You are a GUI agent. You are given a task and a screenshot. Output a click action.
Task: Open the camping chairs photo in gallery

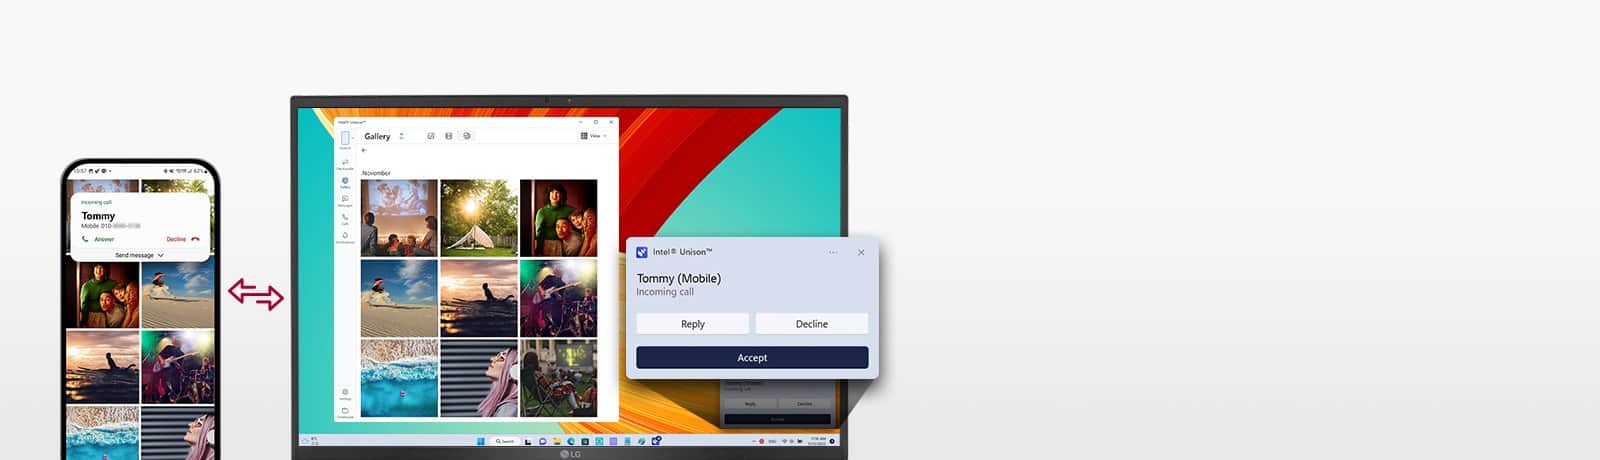click(559, 378)
